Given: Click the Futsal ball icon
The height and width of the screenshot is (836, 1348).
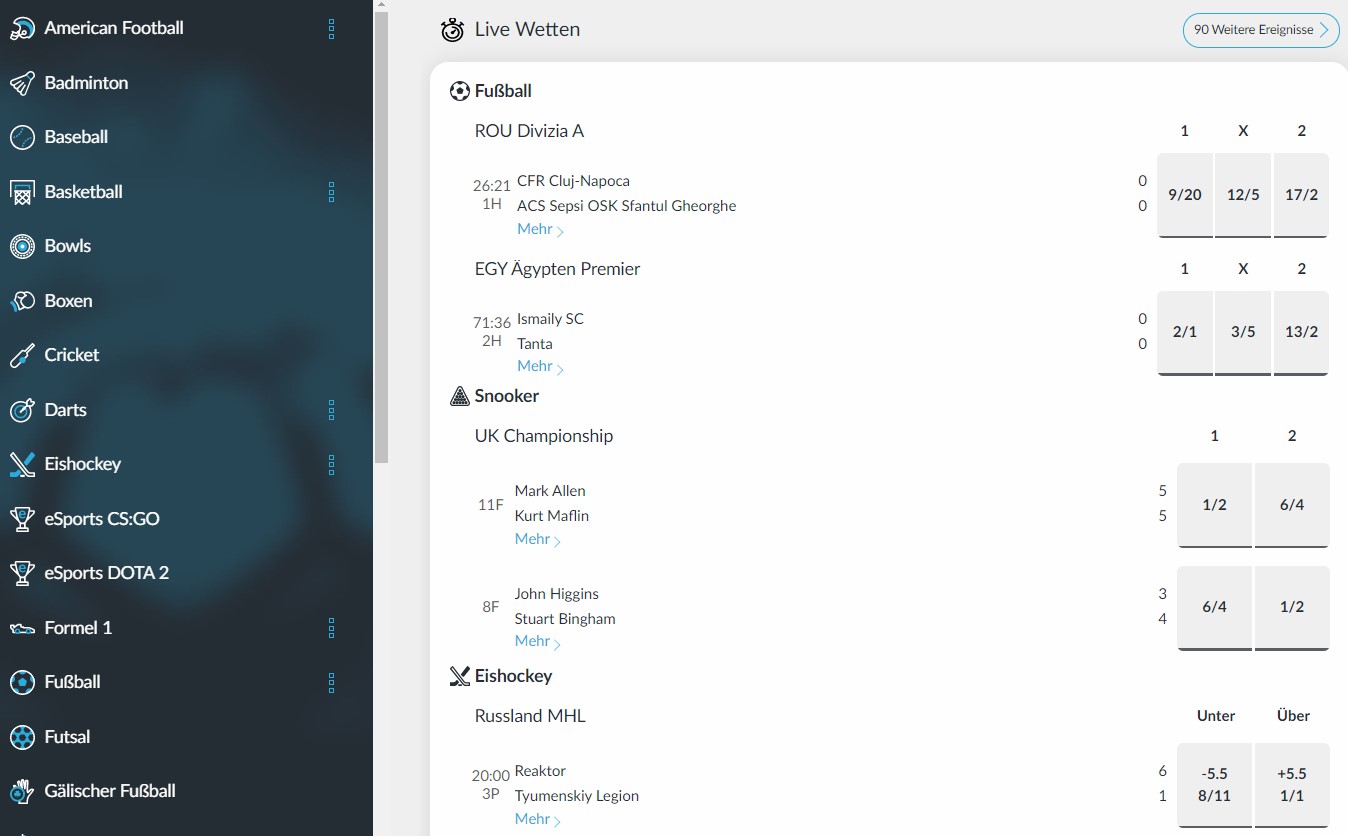Looking at the screenshot, I should [x=22, y=737].
